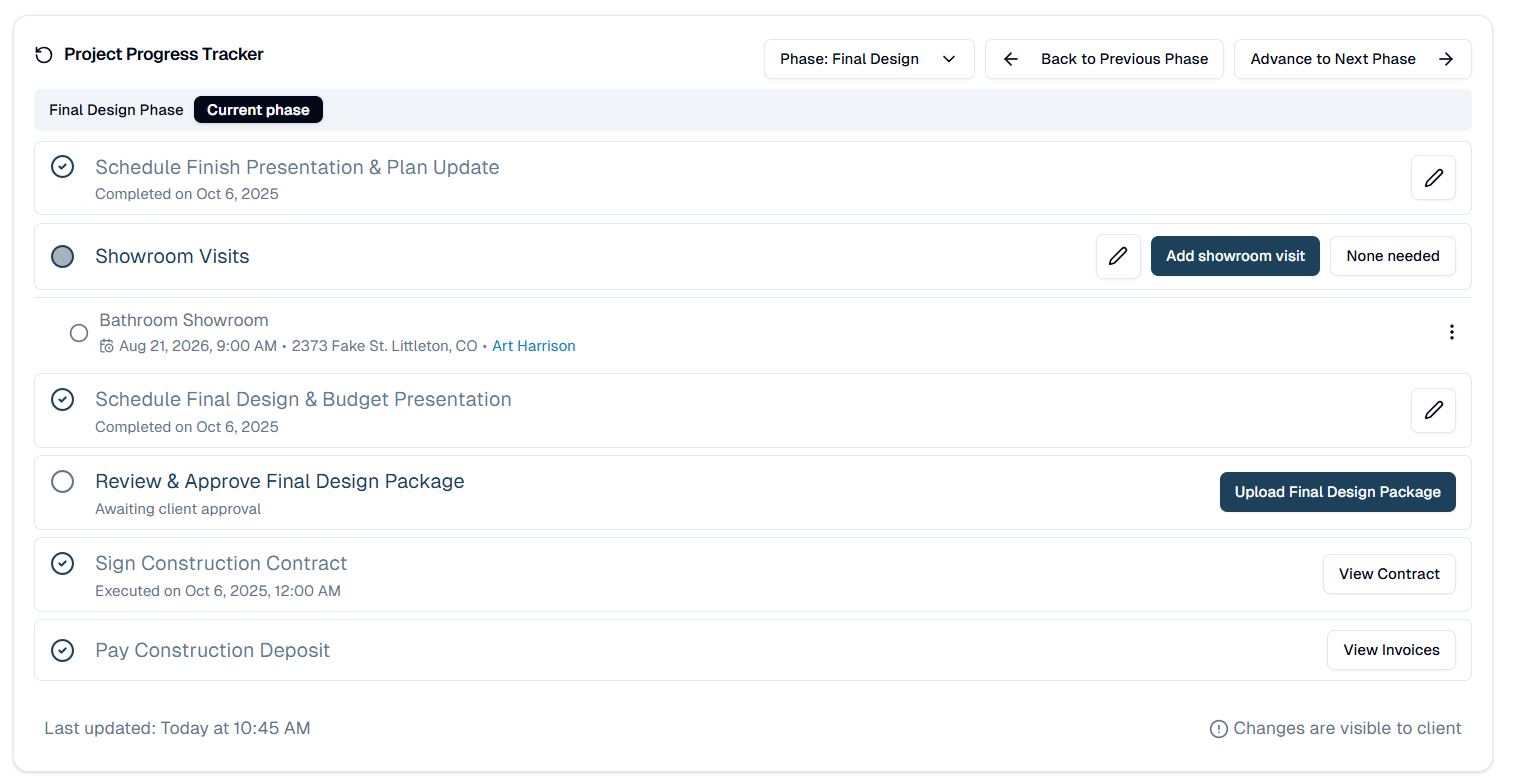Mark showroom visits as None needed
Screen dimensions: 1513x782
[1392, 256]
